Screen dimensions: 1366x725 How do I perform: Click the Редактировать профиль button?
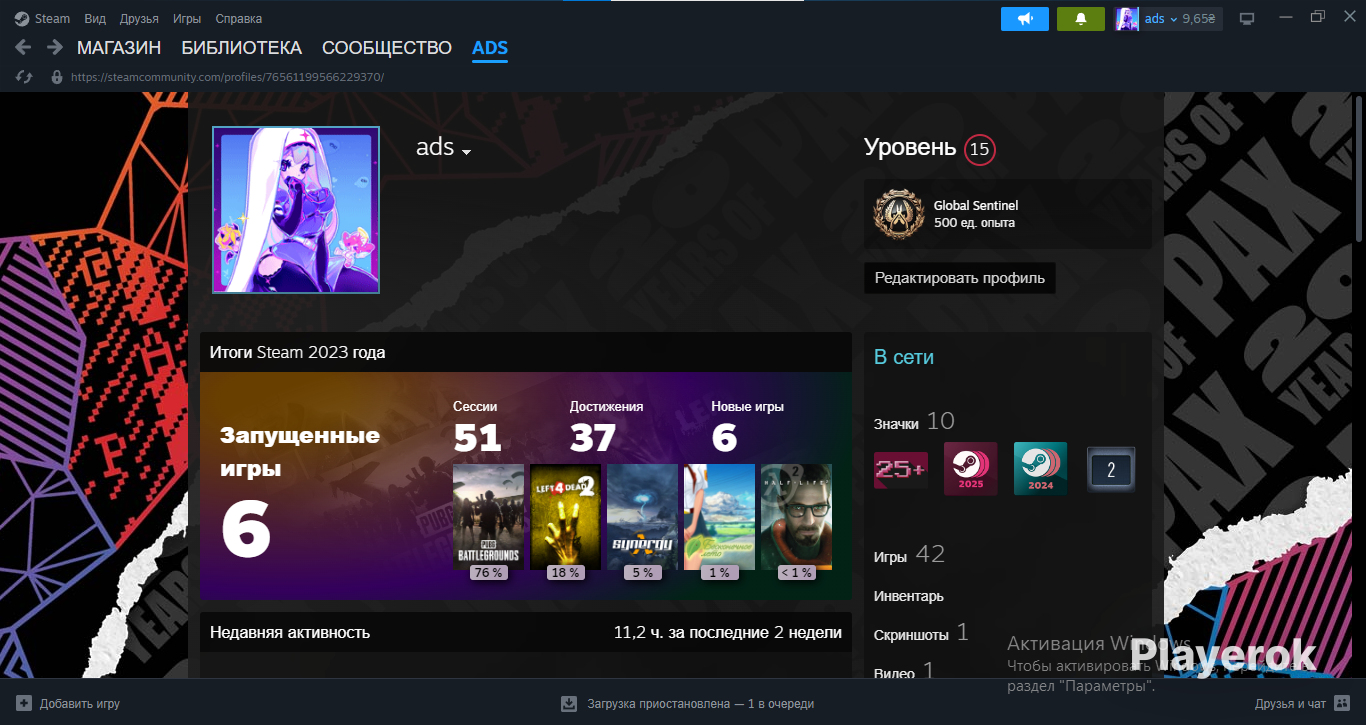[960, 278]
